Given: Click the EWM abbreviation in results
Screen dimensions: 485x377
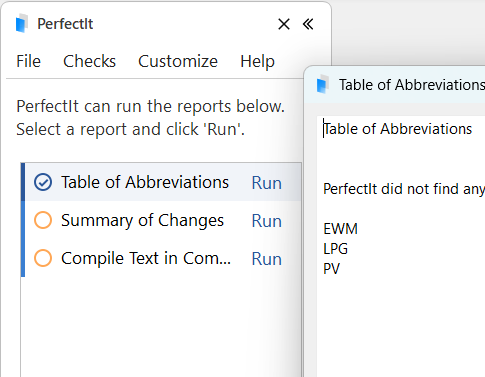Looking at the screenshot, I should tap(340, 229).
